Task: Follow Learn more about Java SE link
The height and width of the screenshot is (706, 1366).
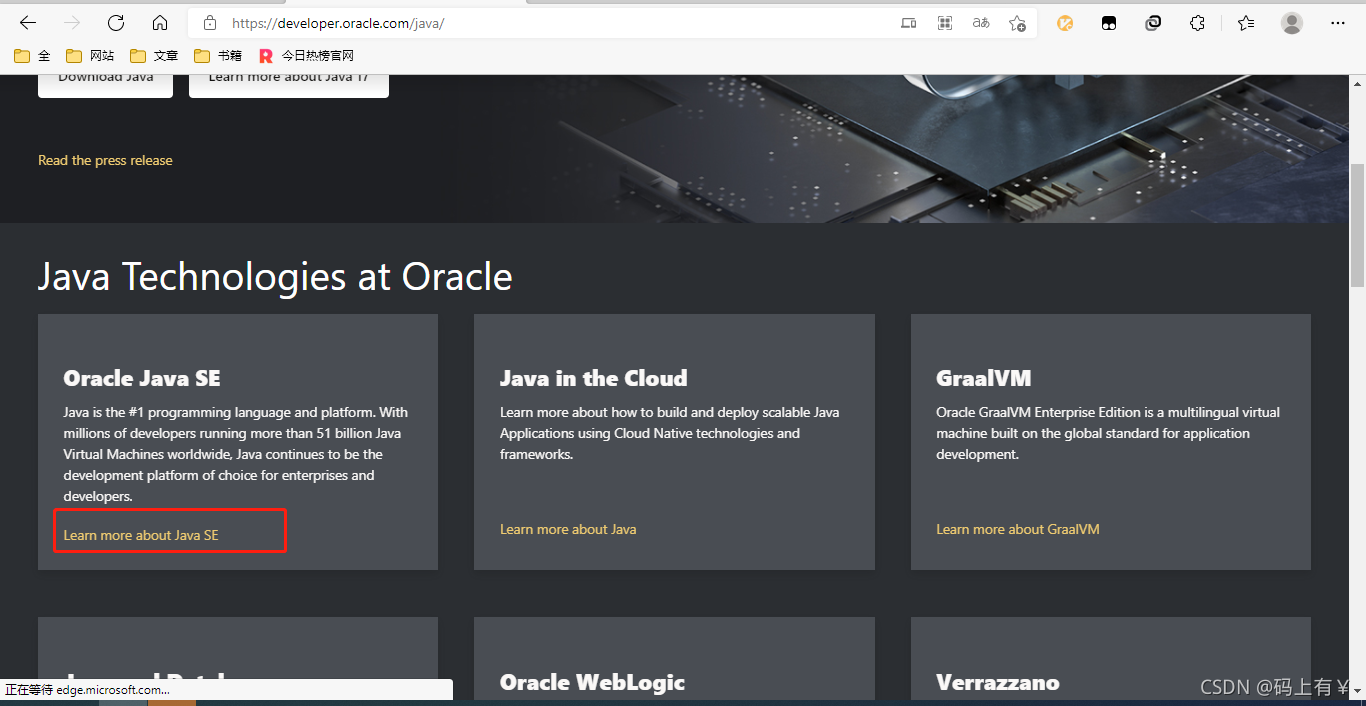Action: click(141, 535)
